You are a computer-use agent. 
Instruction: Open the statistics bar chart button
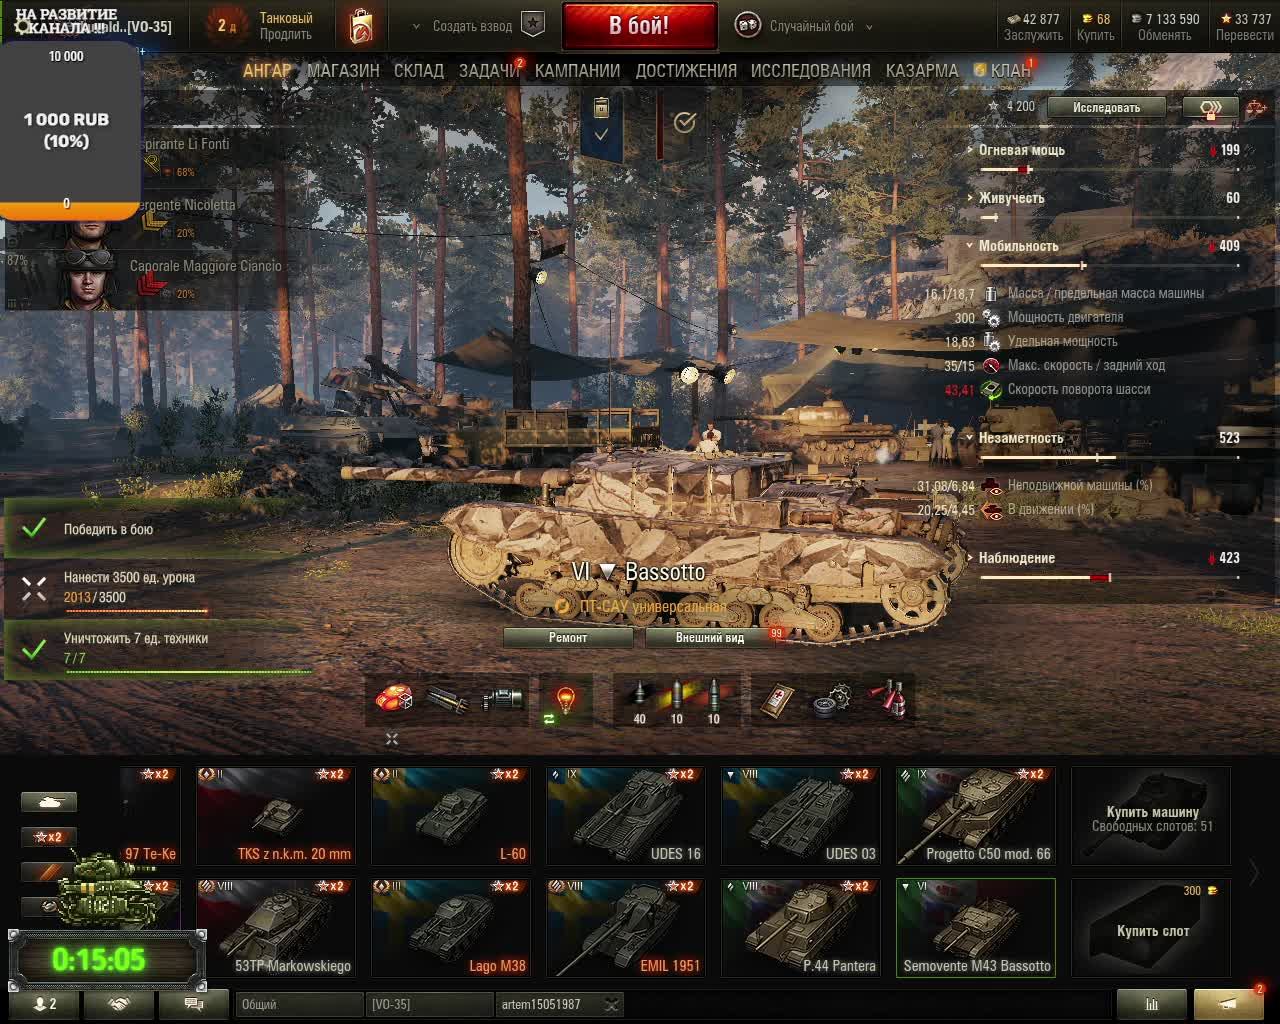1151,1004
